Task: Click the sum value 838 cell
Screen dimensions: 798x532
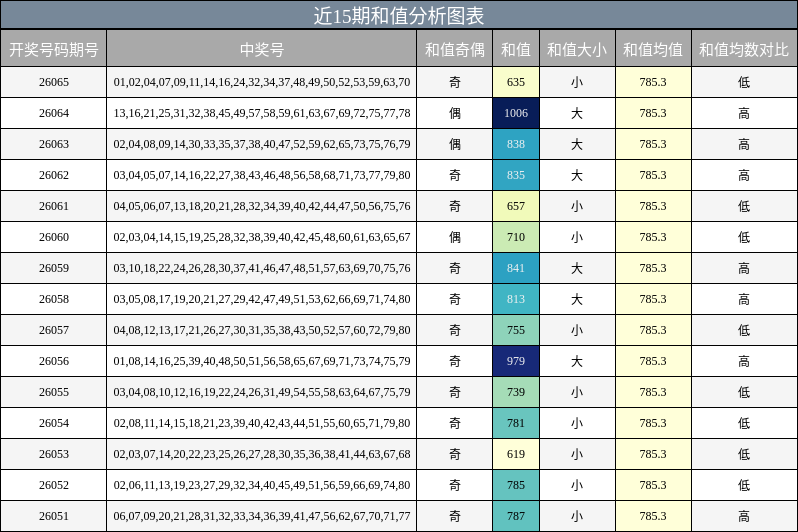Action: [516, 144]
